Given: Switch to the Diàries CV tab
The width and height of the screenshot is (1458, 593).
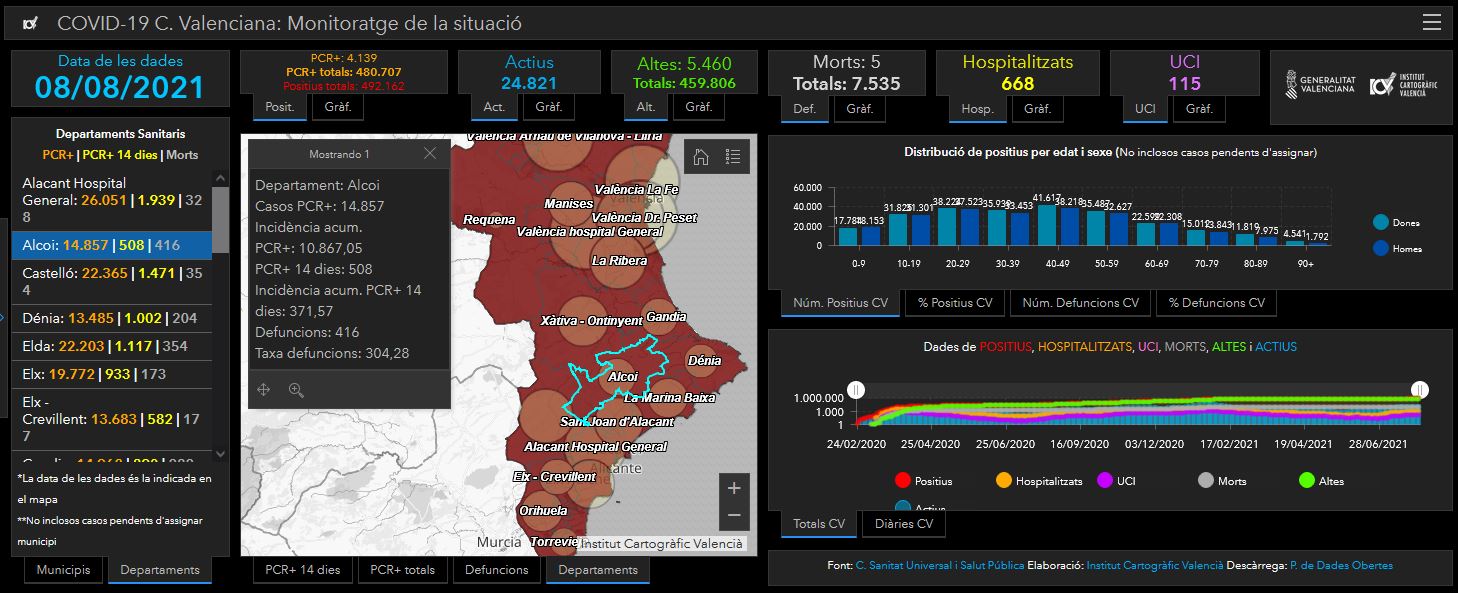Looking at the screenshot, I should (x=903, y=524).
